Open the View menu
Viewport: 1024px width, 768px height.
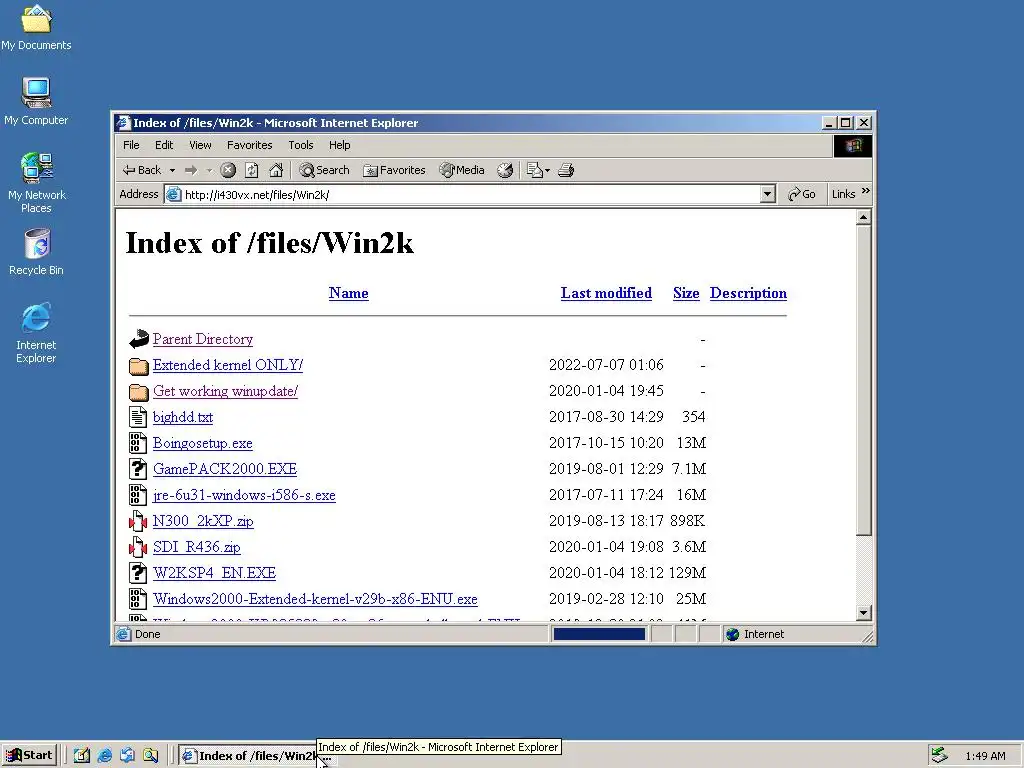tap(200, 145)
